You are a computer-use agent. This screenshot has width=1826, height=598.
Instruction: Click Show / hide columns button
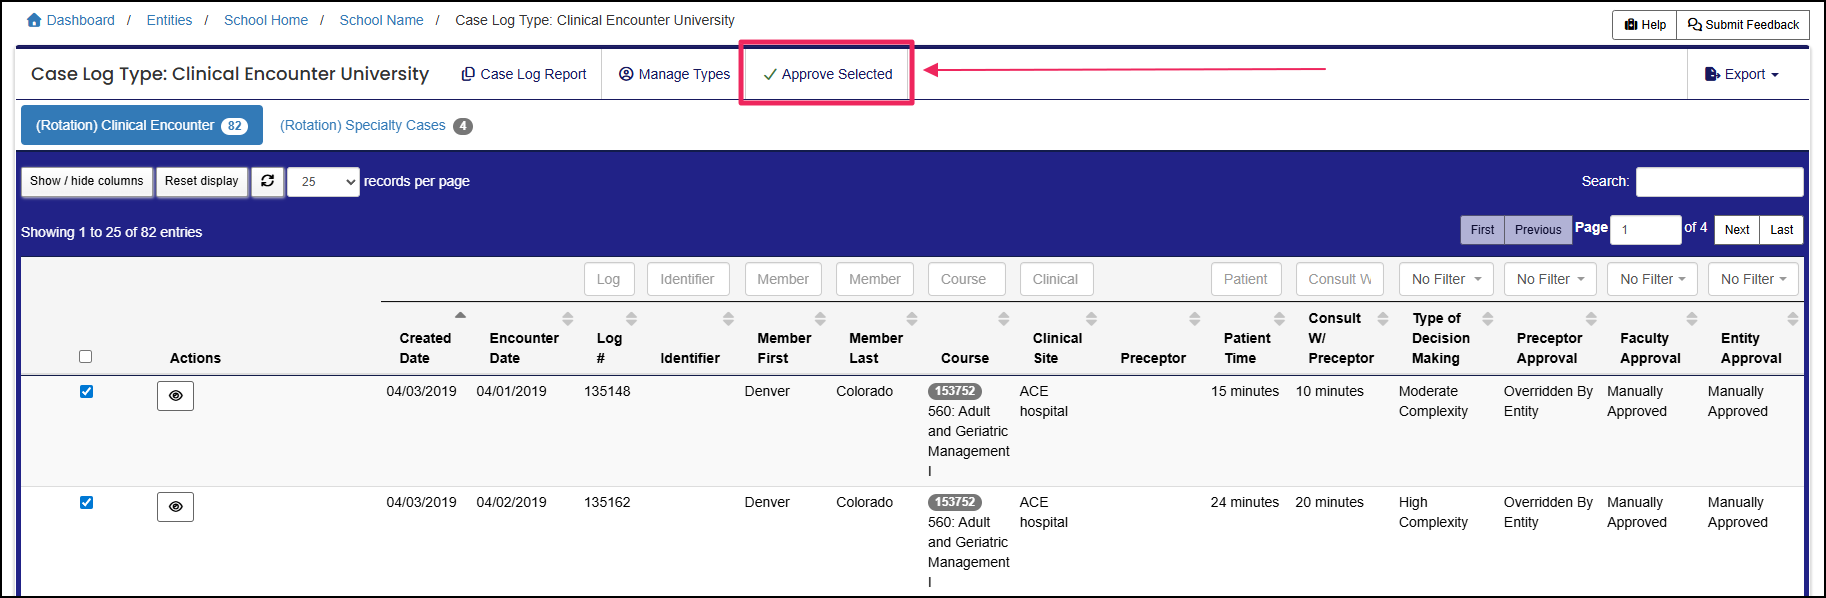pos(87,181)
